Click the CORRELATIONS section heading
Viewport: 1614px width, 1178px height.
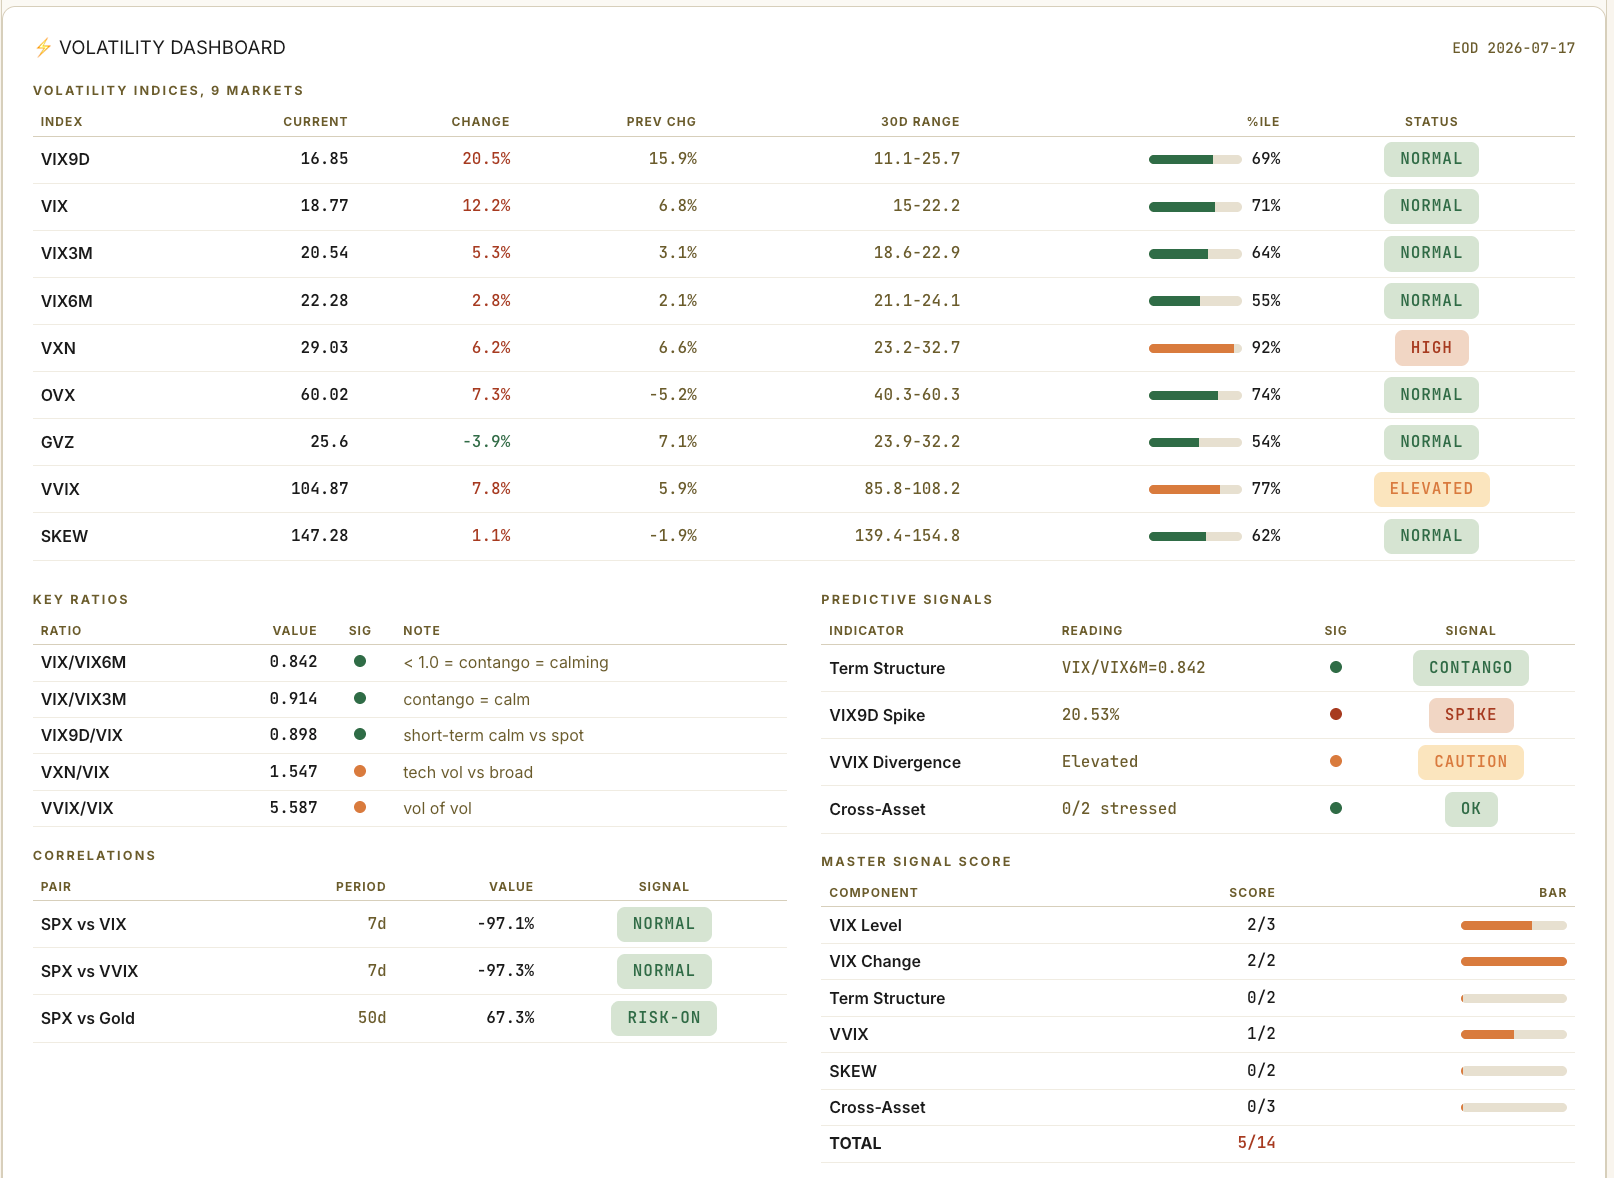pos(94,856)
